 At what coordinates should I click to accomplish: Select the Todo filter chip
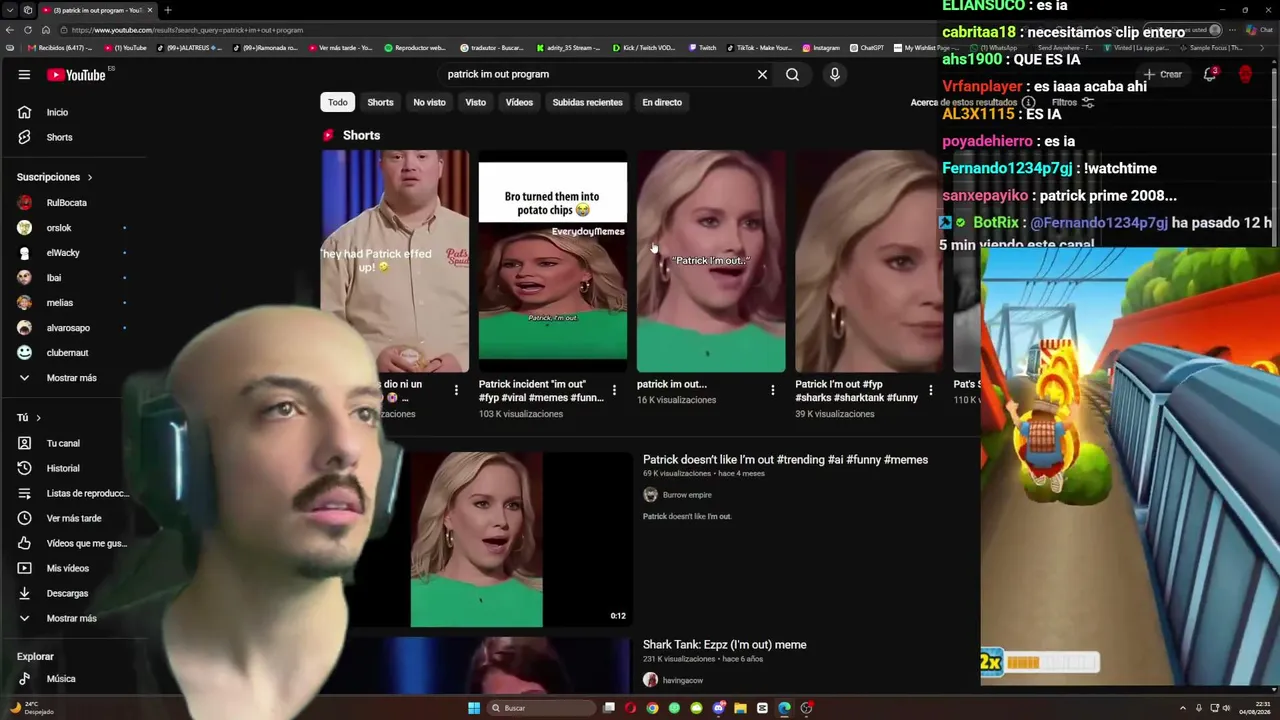pos(338,102)
